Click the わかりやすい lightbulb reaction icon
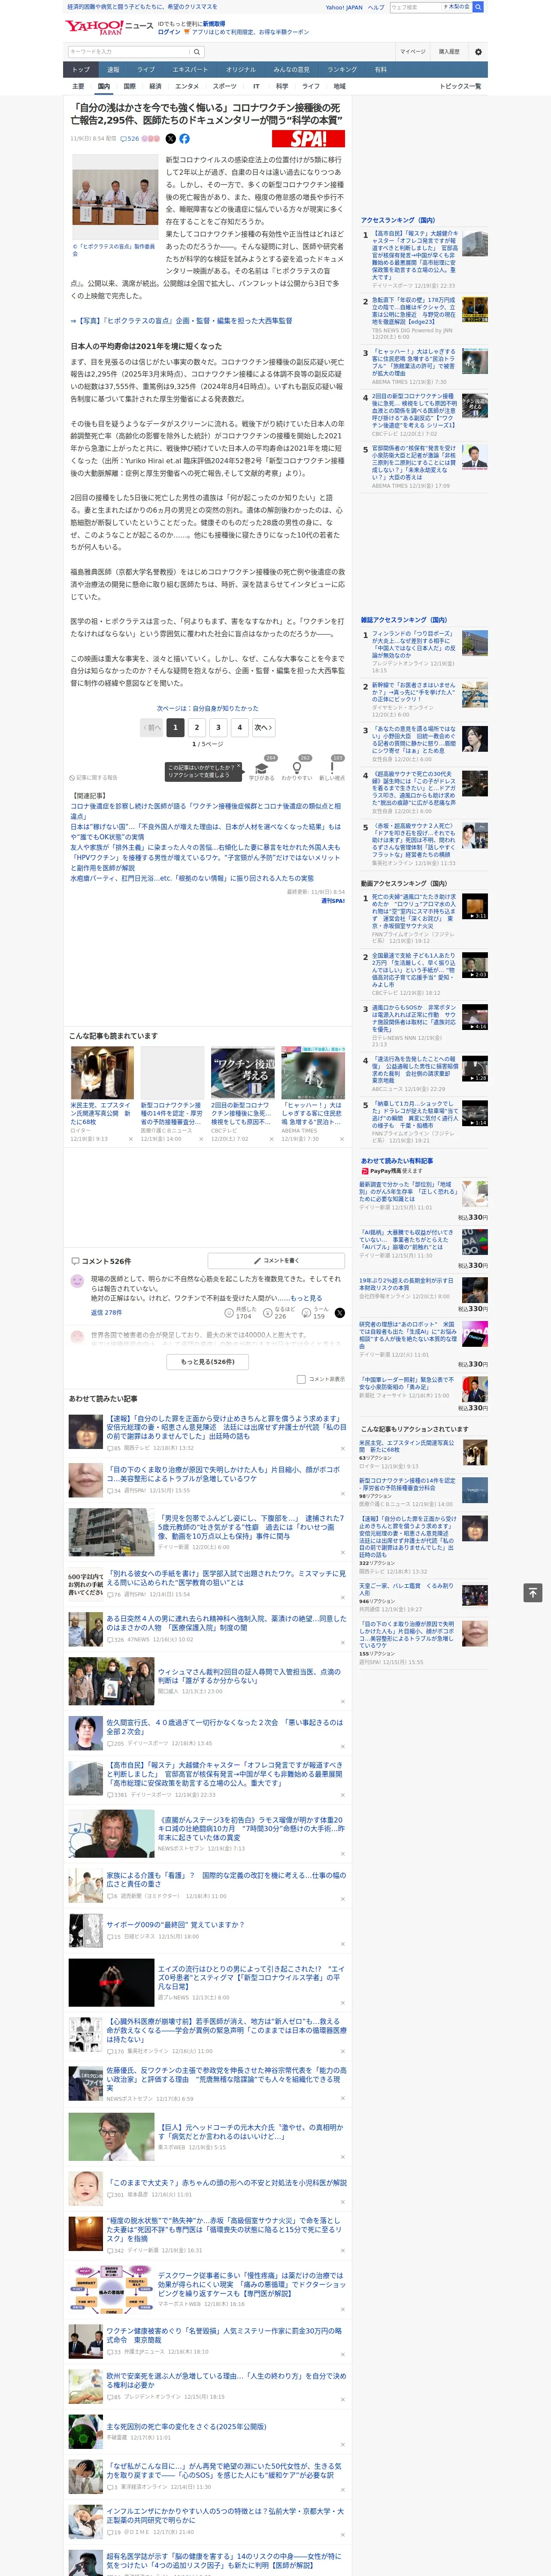This screenshot has width=551, height=2576. [296, 768]
